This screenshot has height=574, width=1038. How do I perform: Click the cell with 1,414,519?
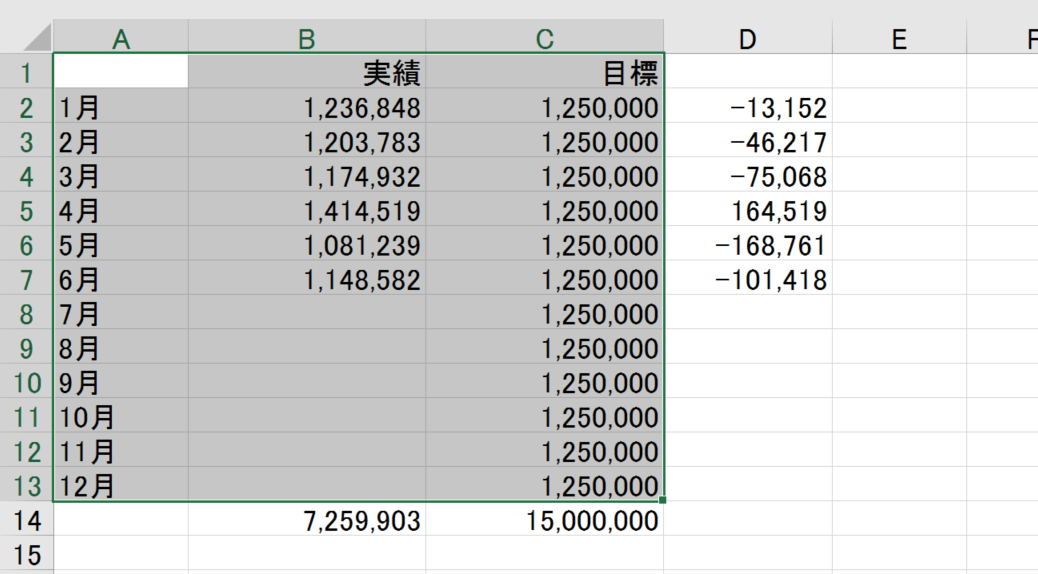coord(307,209)
